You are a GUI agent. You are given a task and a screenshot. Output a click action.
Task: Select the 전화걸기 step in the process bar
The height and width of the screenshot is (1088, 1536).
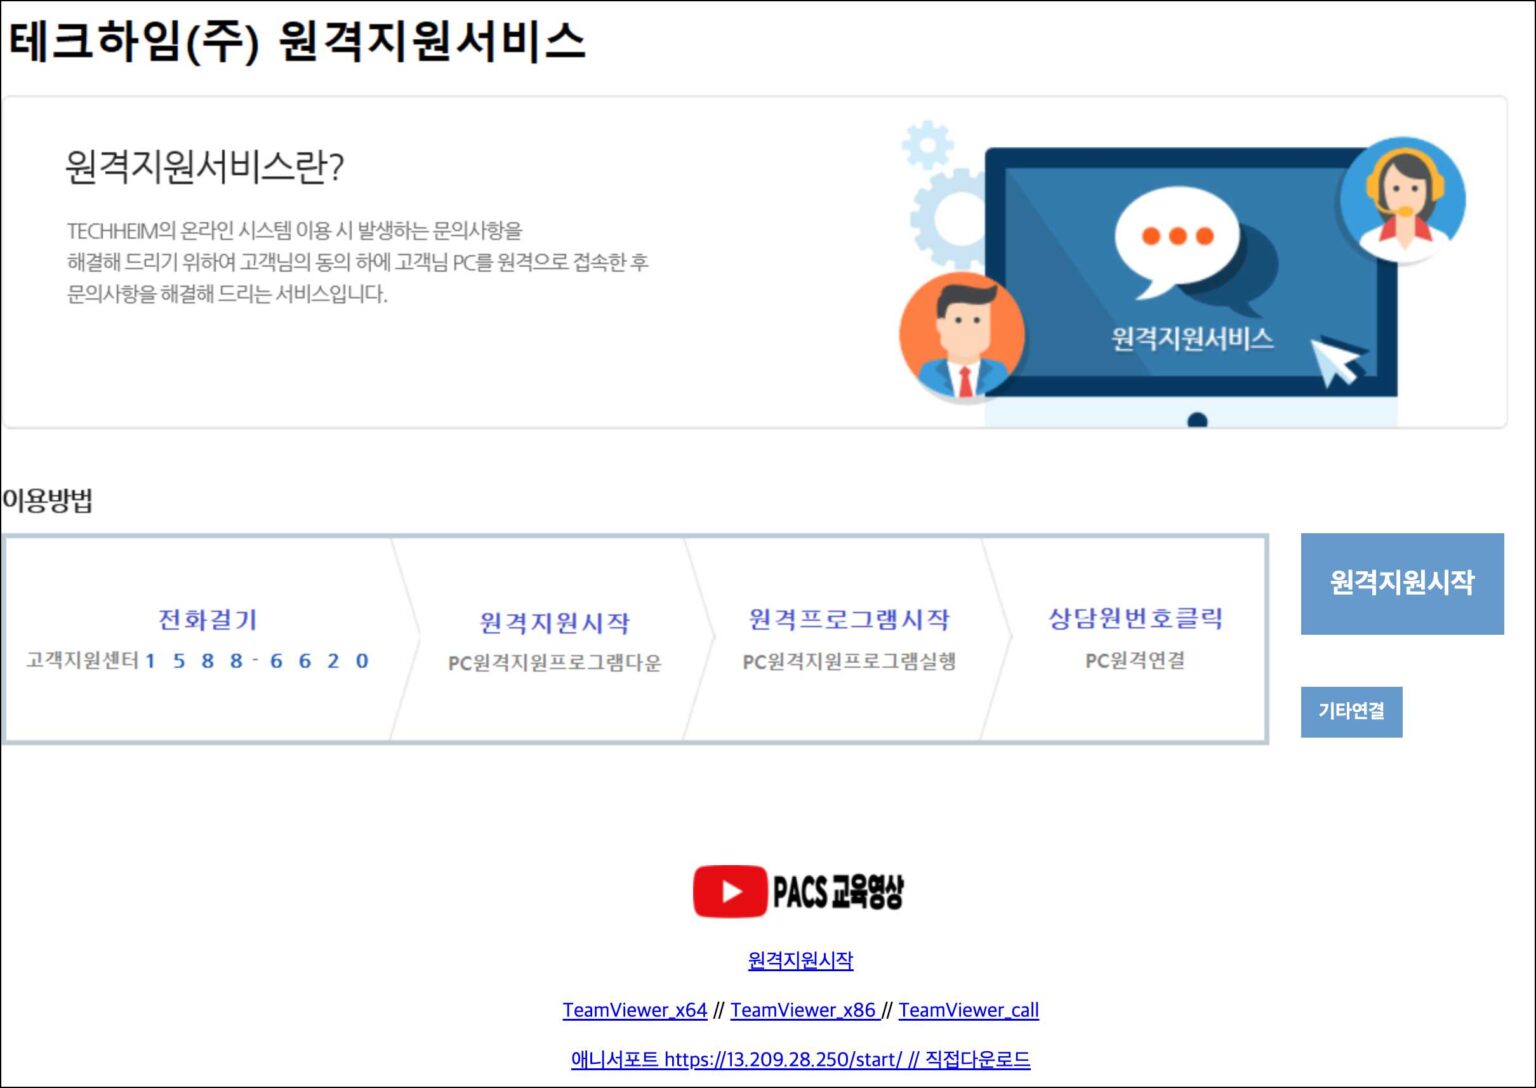pos(207,619)
